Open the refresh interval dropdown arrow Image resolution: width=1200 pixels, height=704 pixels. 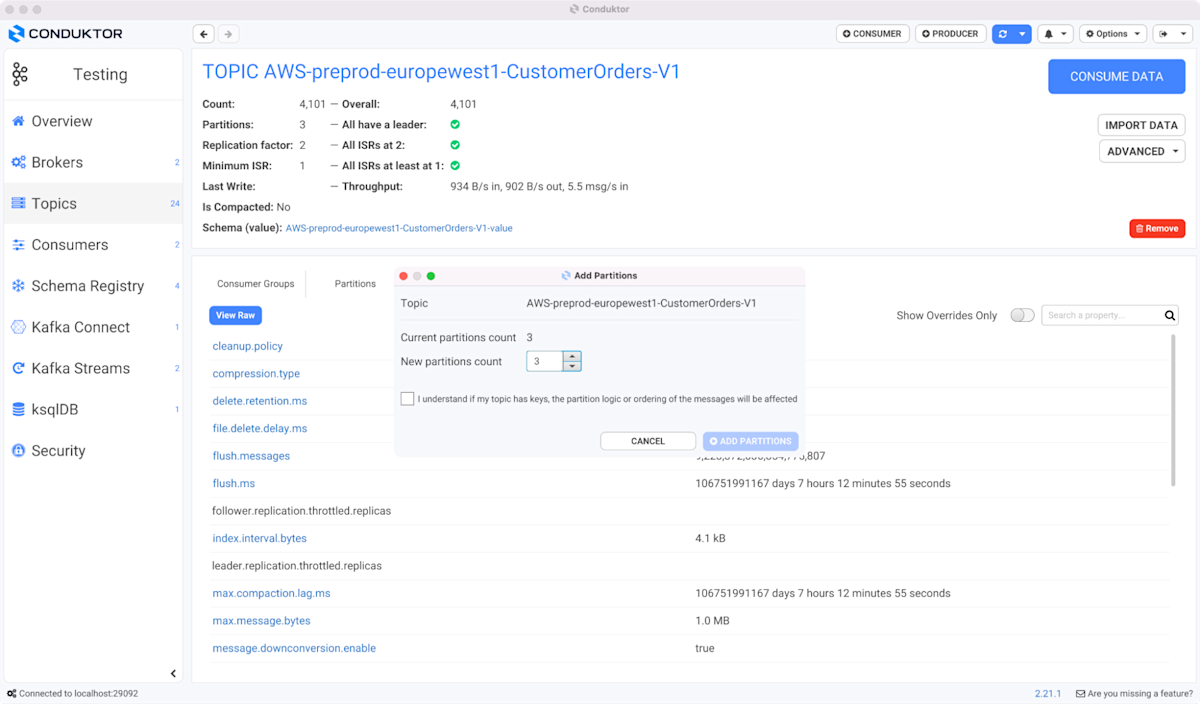coord(1021,34)
